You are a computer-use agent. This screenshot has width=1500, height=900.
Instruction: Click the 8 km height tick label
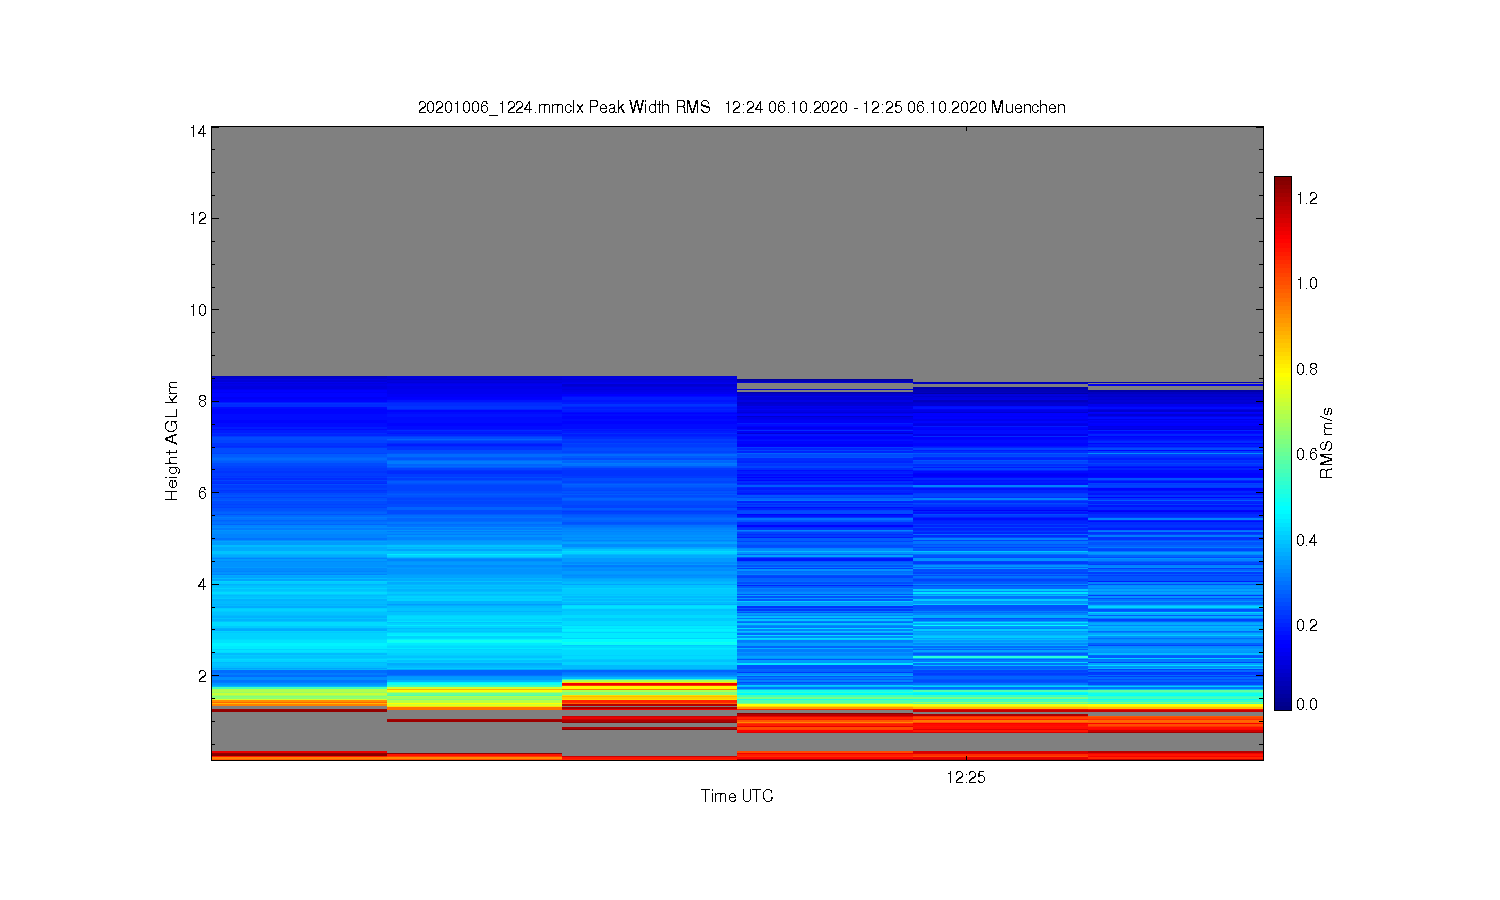tap(202, 401)
